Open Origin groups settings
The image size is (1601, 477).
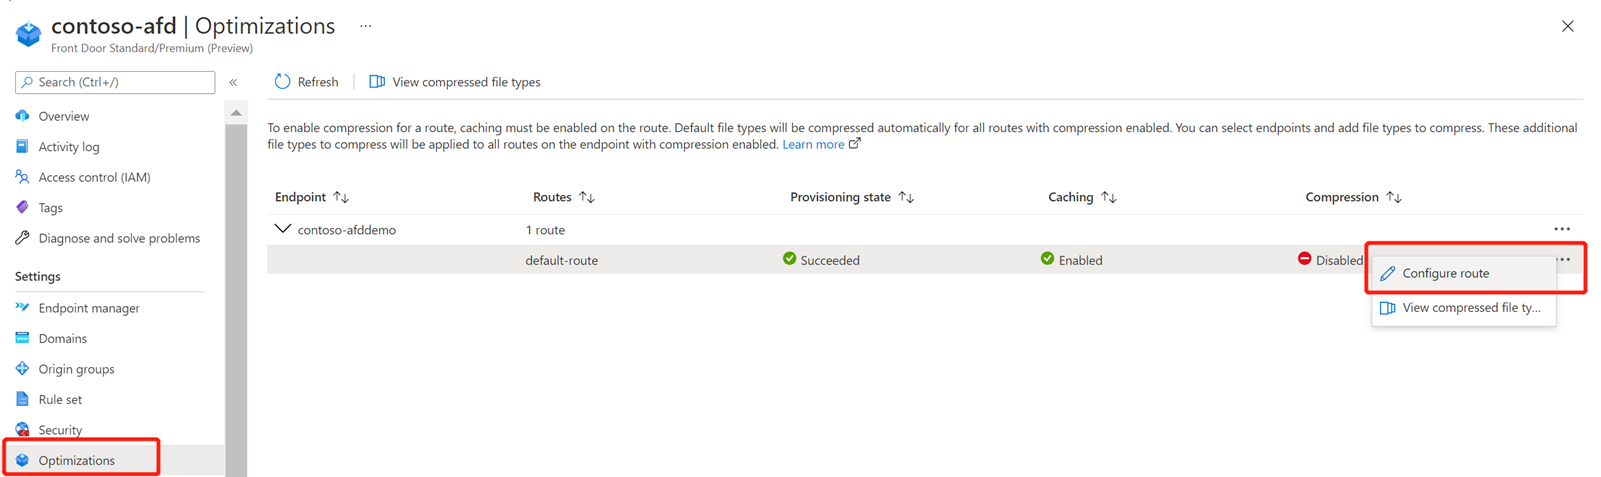[x=76, y=369]
